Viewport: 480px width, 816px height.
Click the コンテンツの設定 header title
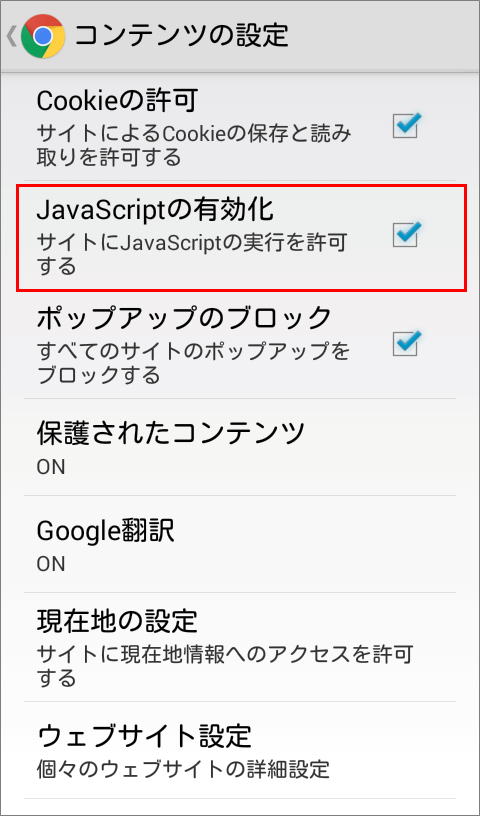tap(181, 36)
